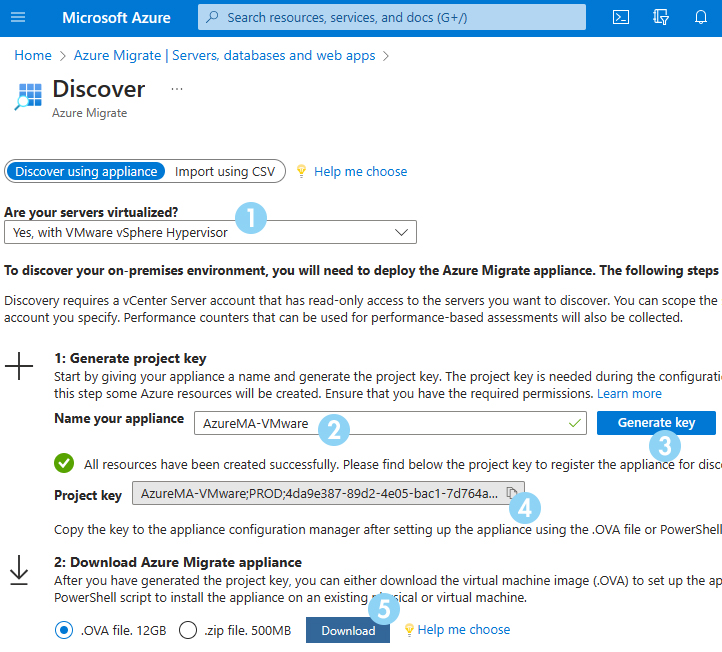The image size is (722, 652).
Task: Open the Cloud Shell icon
Action: (621, 17)
